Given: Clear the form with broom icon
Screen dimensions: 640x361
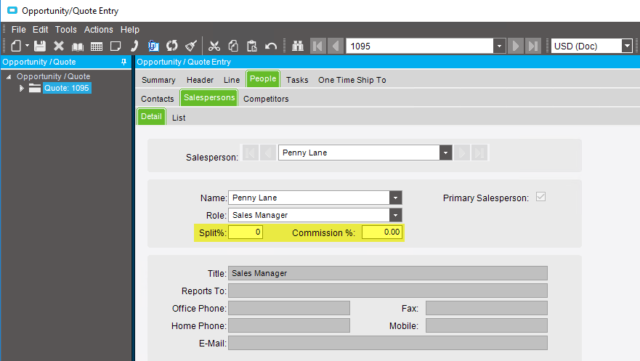Looking at the screenshot, I should (x=191, y=46).
